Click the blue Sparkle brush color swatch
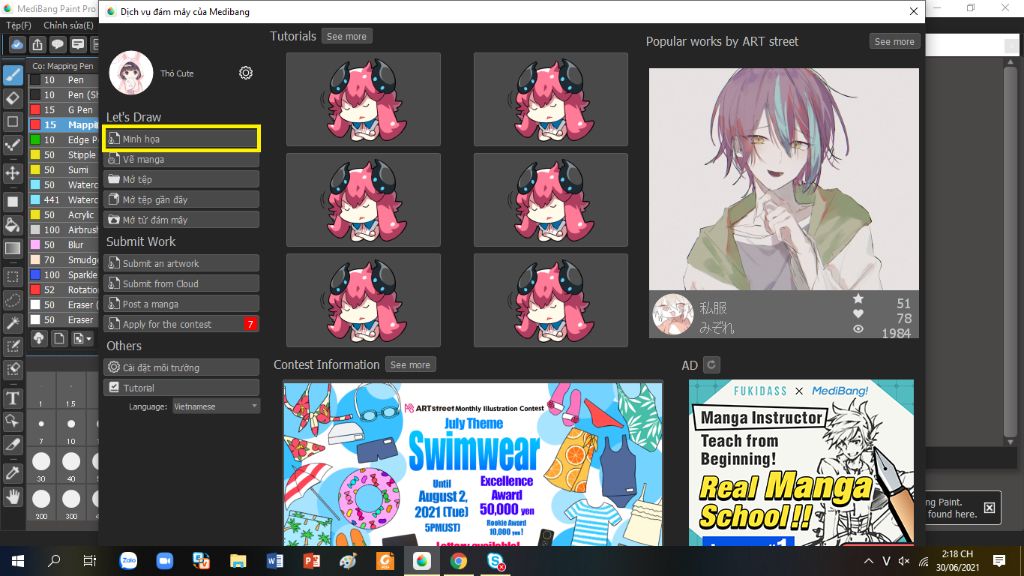The width and height of the screenshot is (1024, 576). 35,275
